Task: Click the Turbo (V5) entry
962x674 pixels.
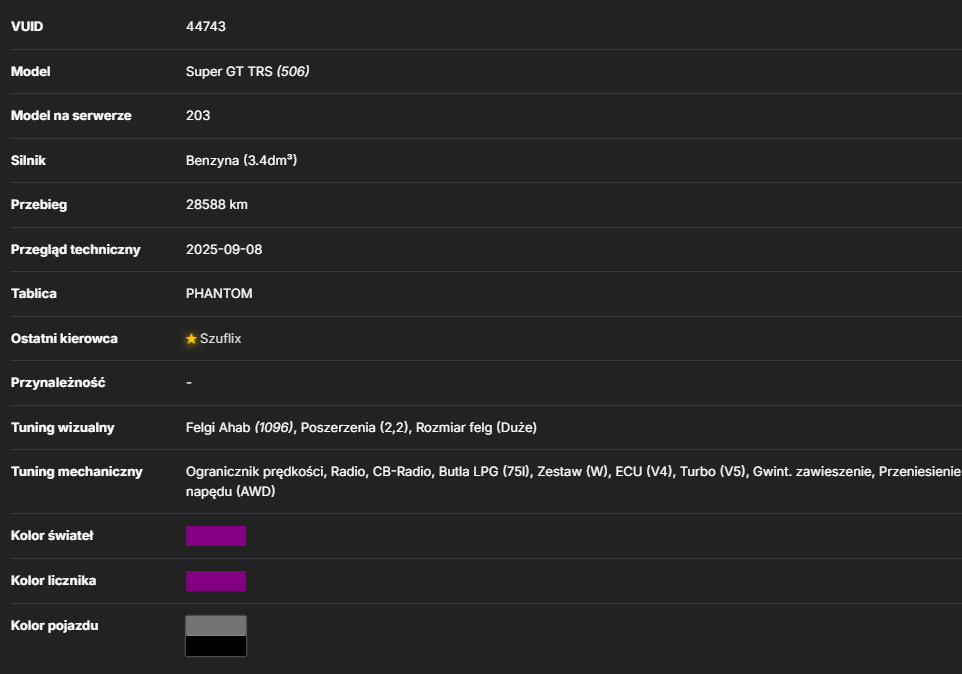Action: (x=712, y=472)
